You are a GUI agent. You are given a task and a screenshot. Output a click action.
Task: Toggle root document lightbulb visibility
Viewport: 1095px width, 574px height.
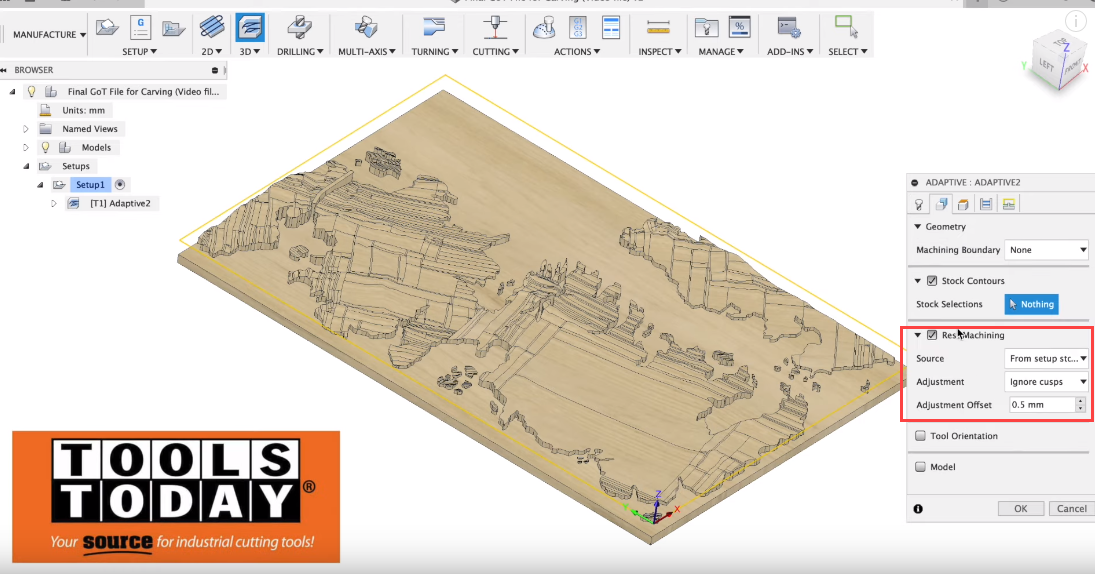pyautogui.click(x=31, y=91)
